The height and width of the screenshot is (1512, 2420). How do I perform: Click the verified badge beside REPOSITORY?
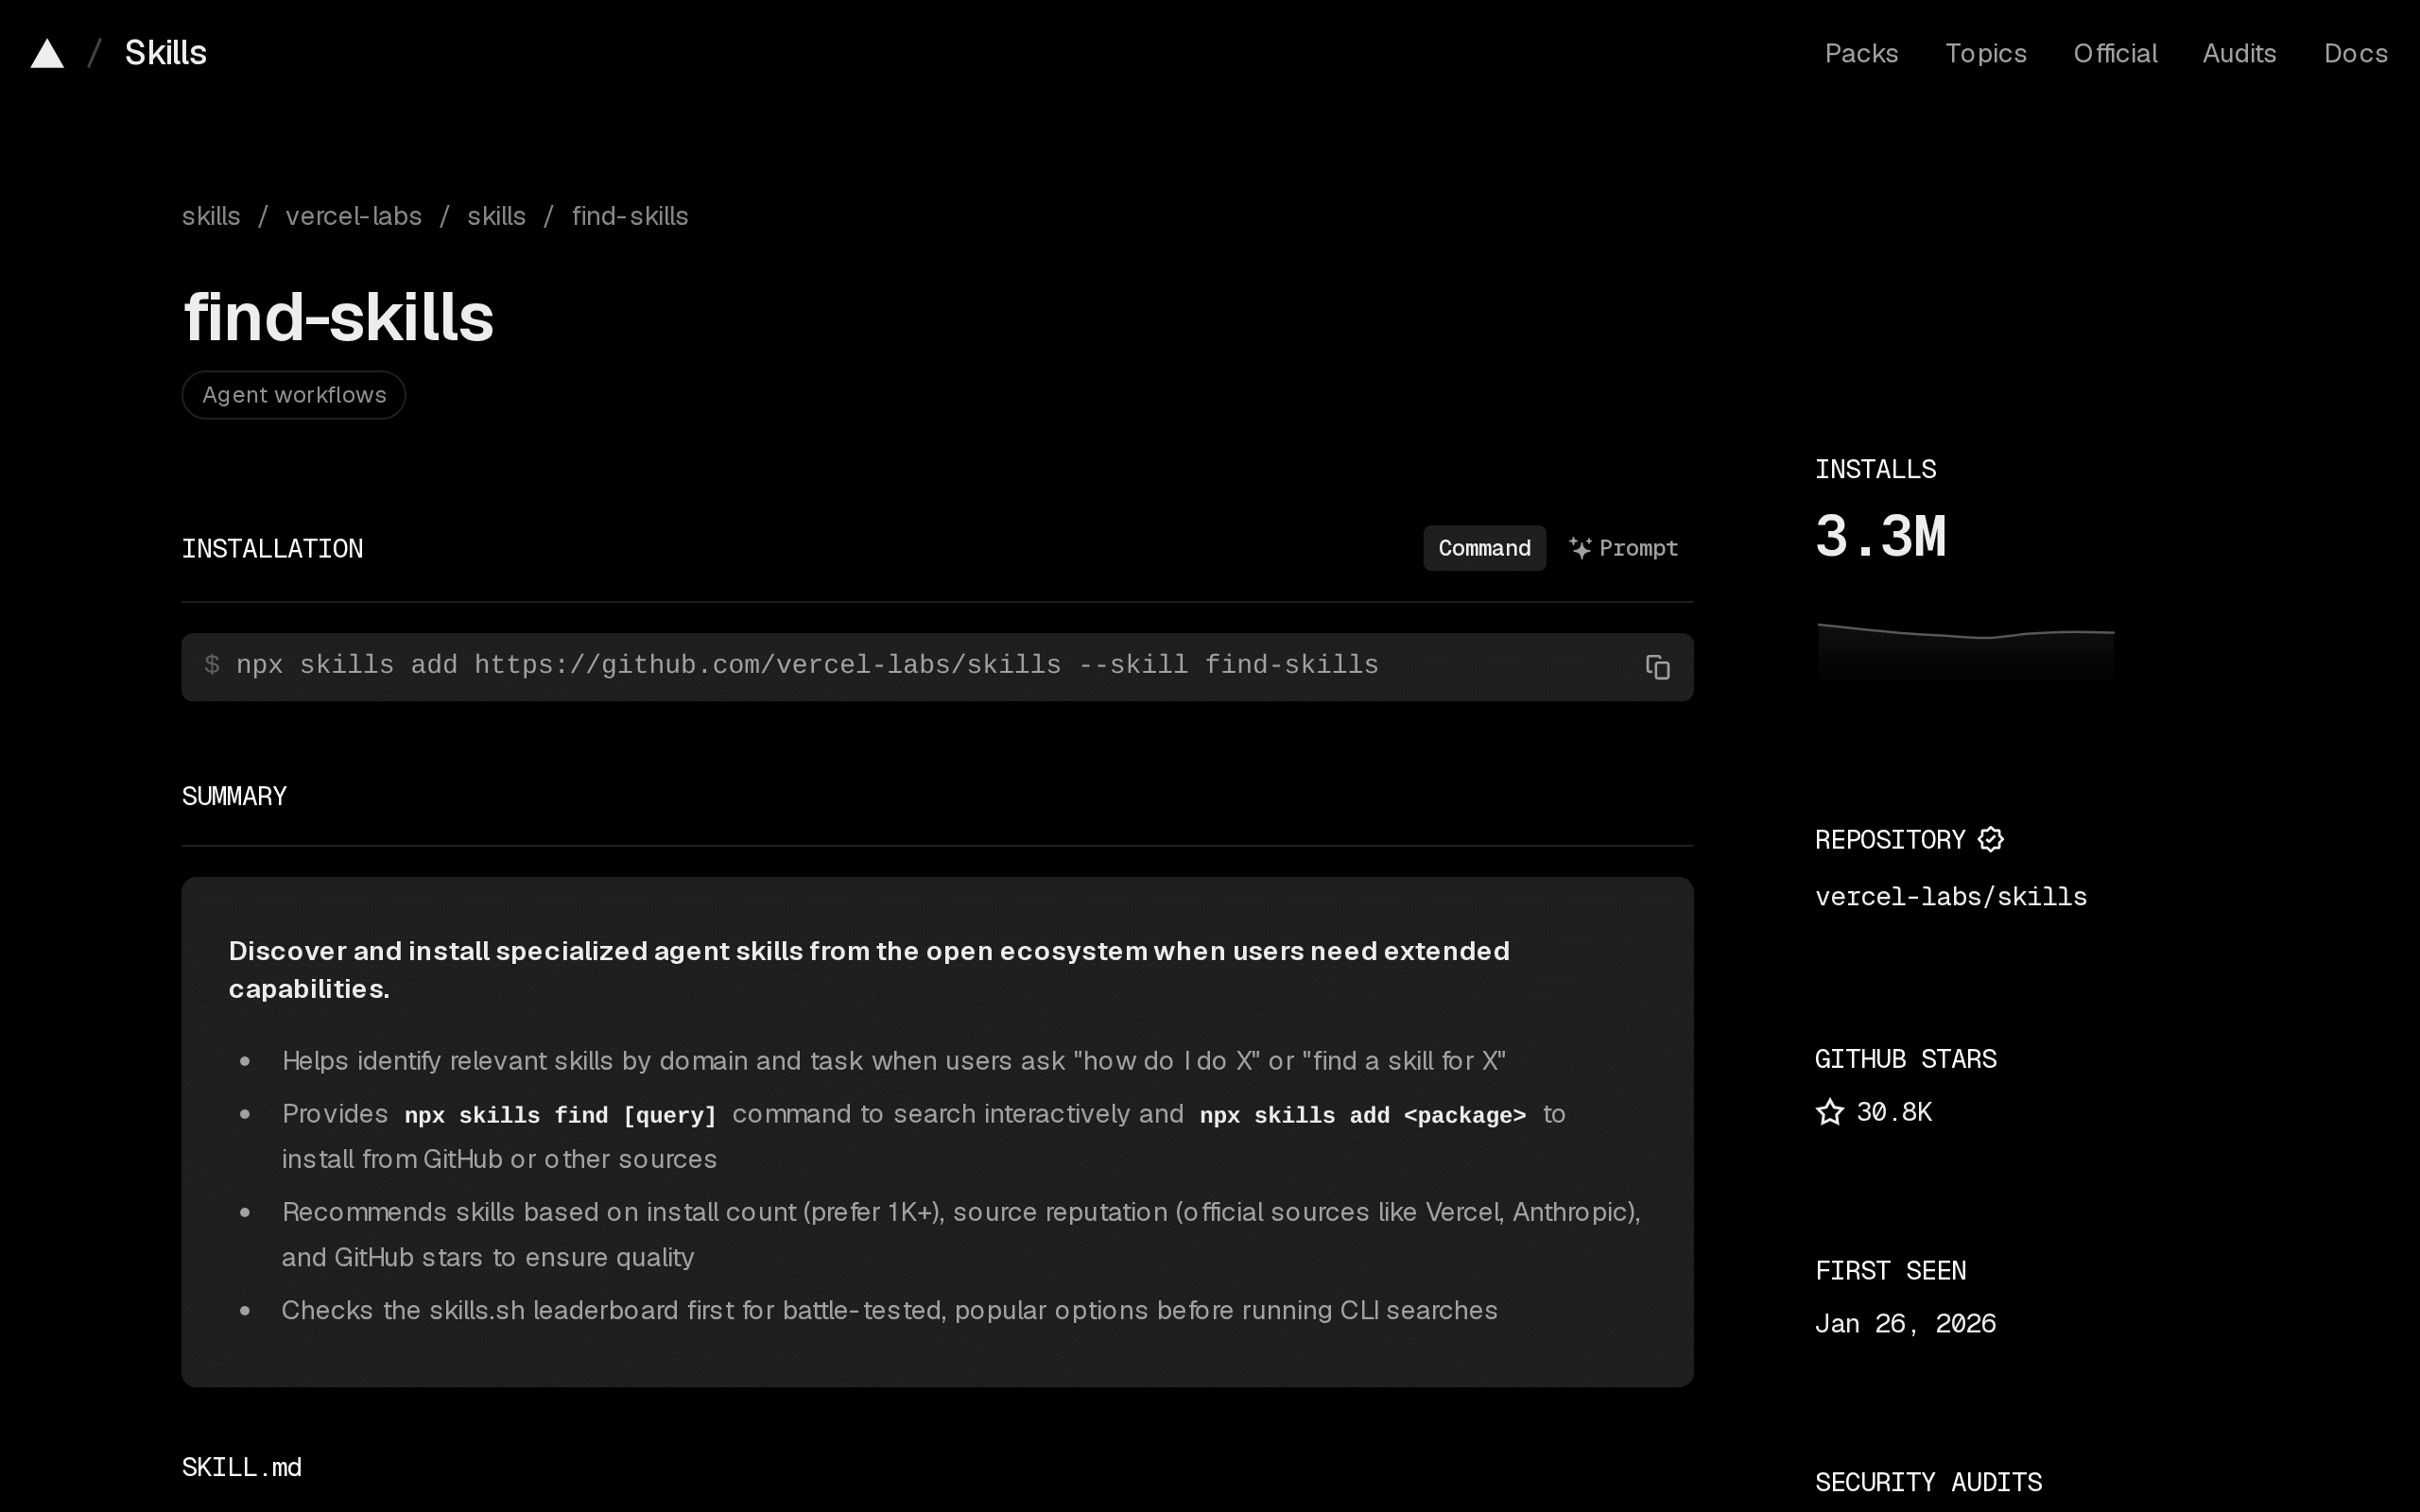pyautogui.click(x=1990, y=839)
